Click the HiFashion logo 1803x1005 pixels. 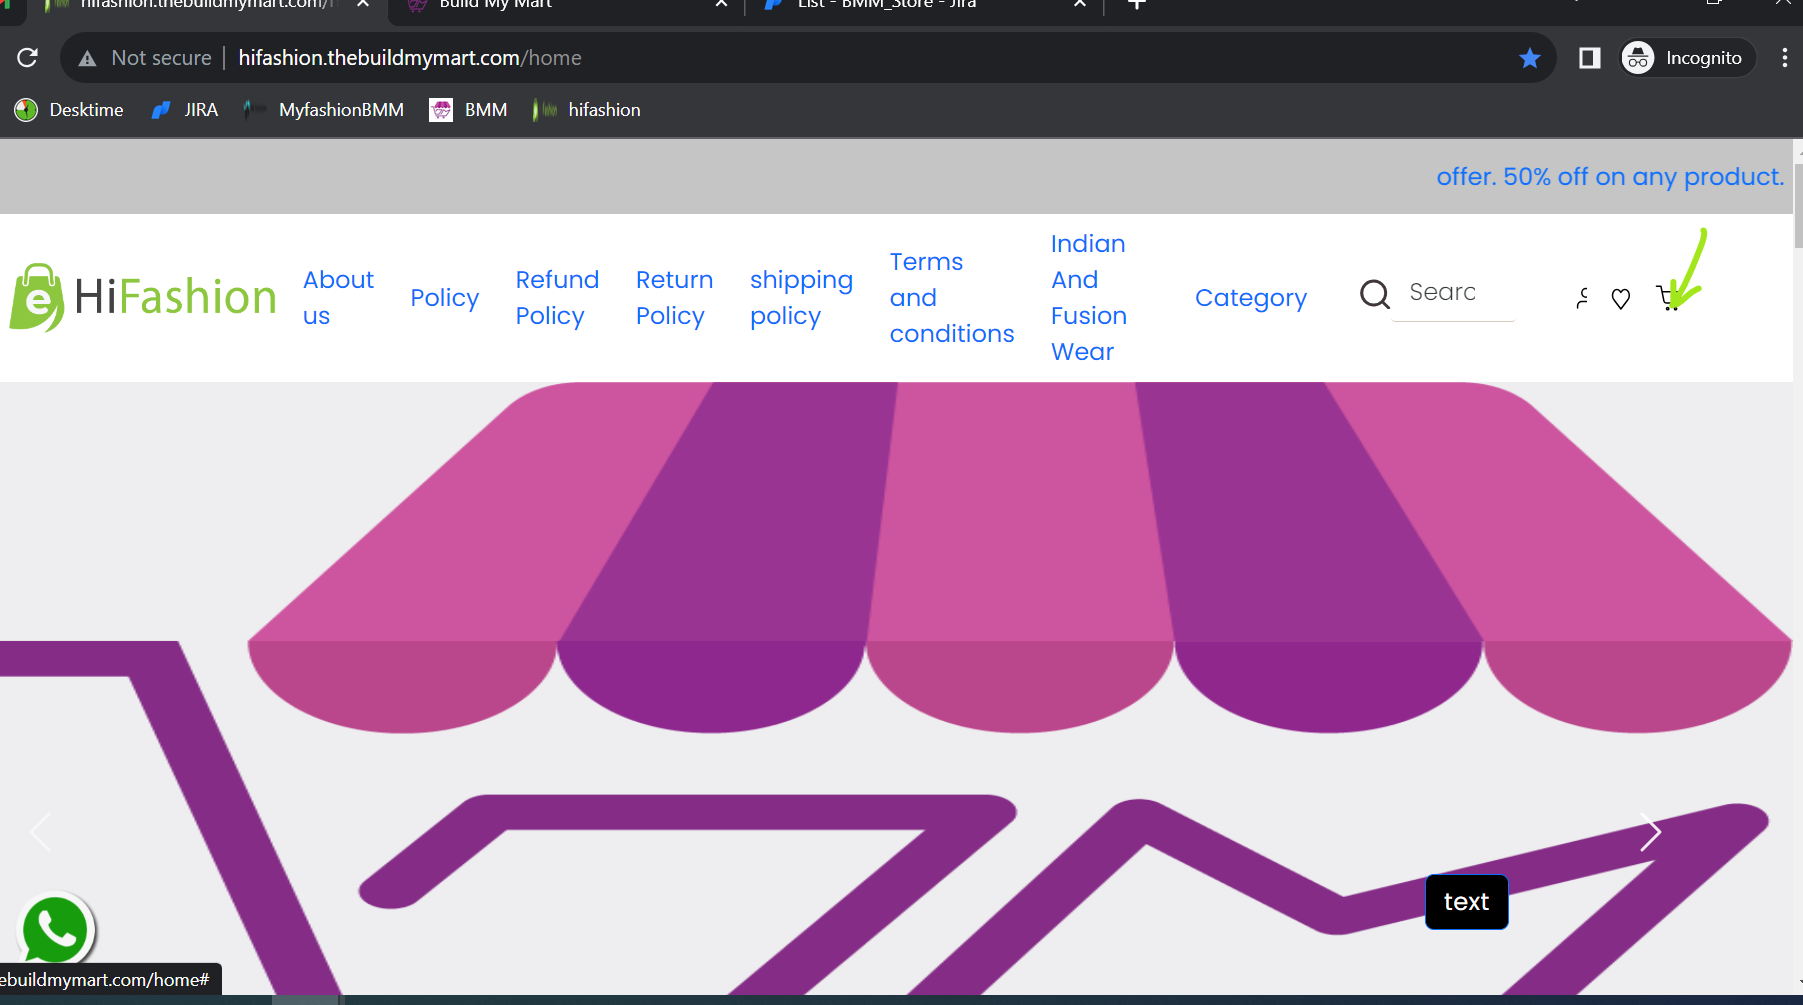pyautogui.click(x=143, y=297)
